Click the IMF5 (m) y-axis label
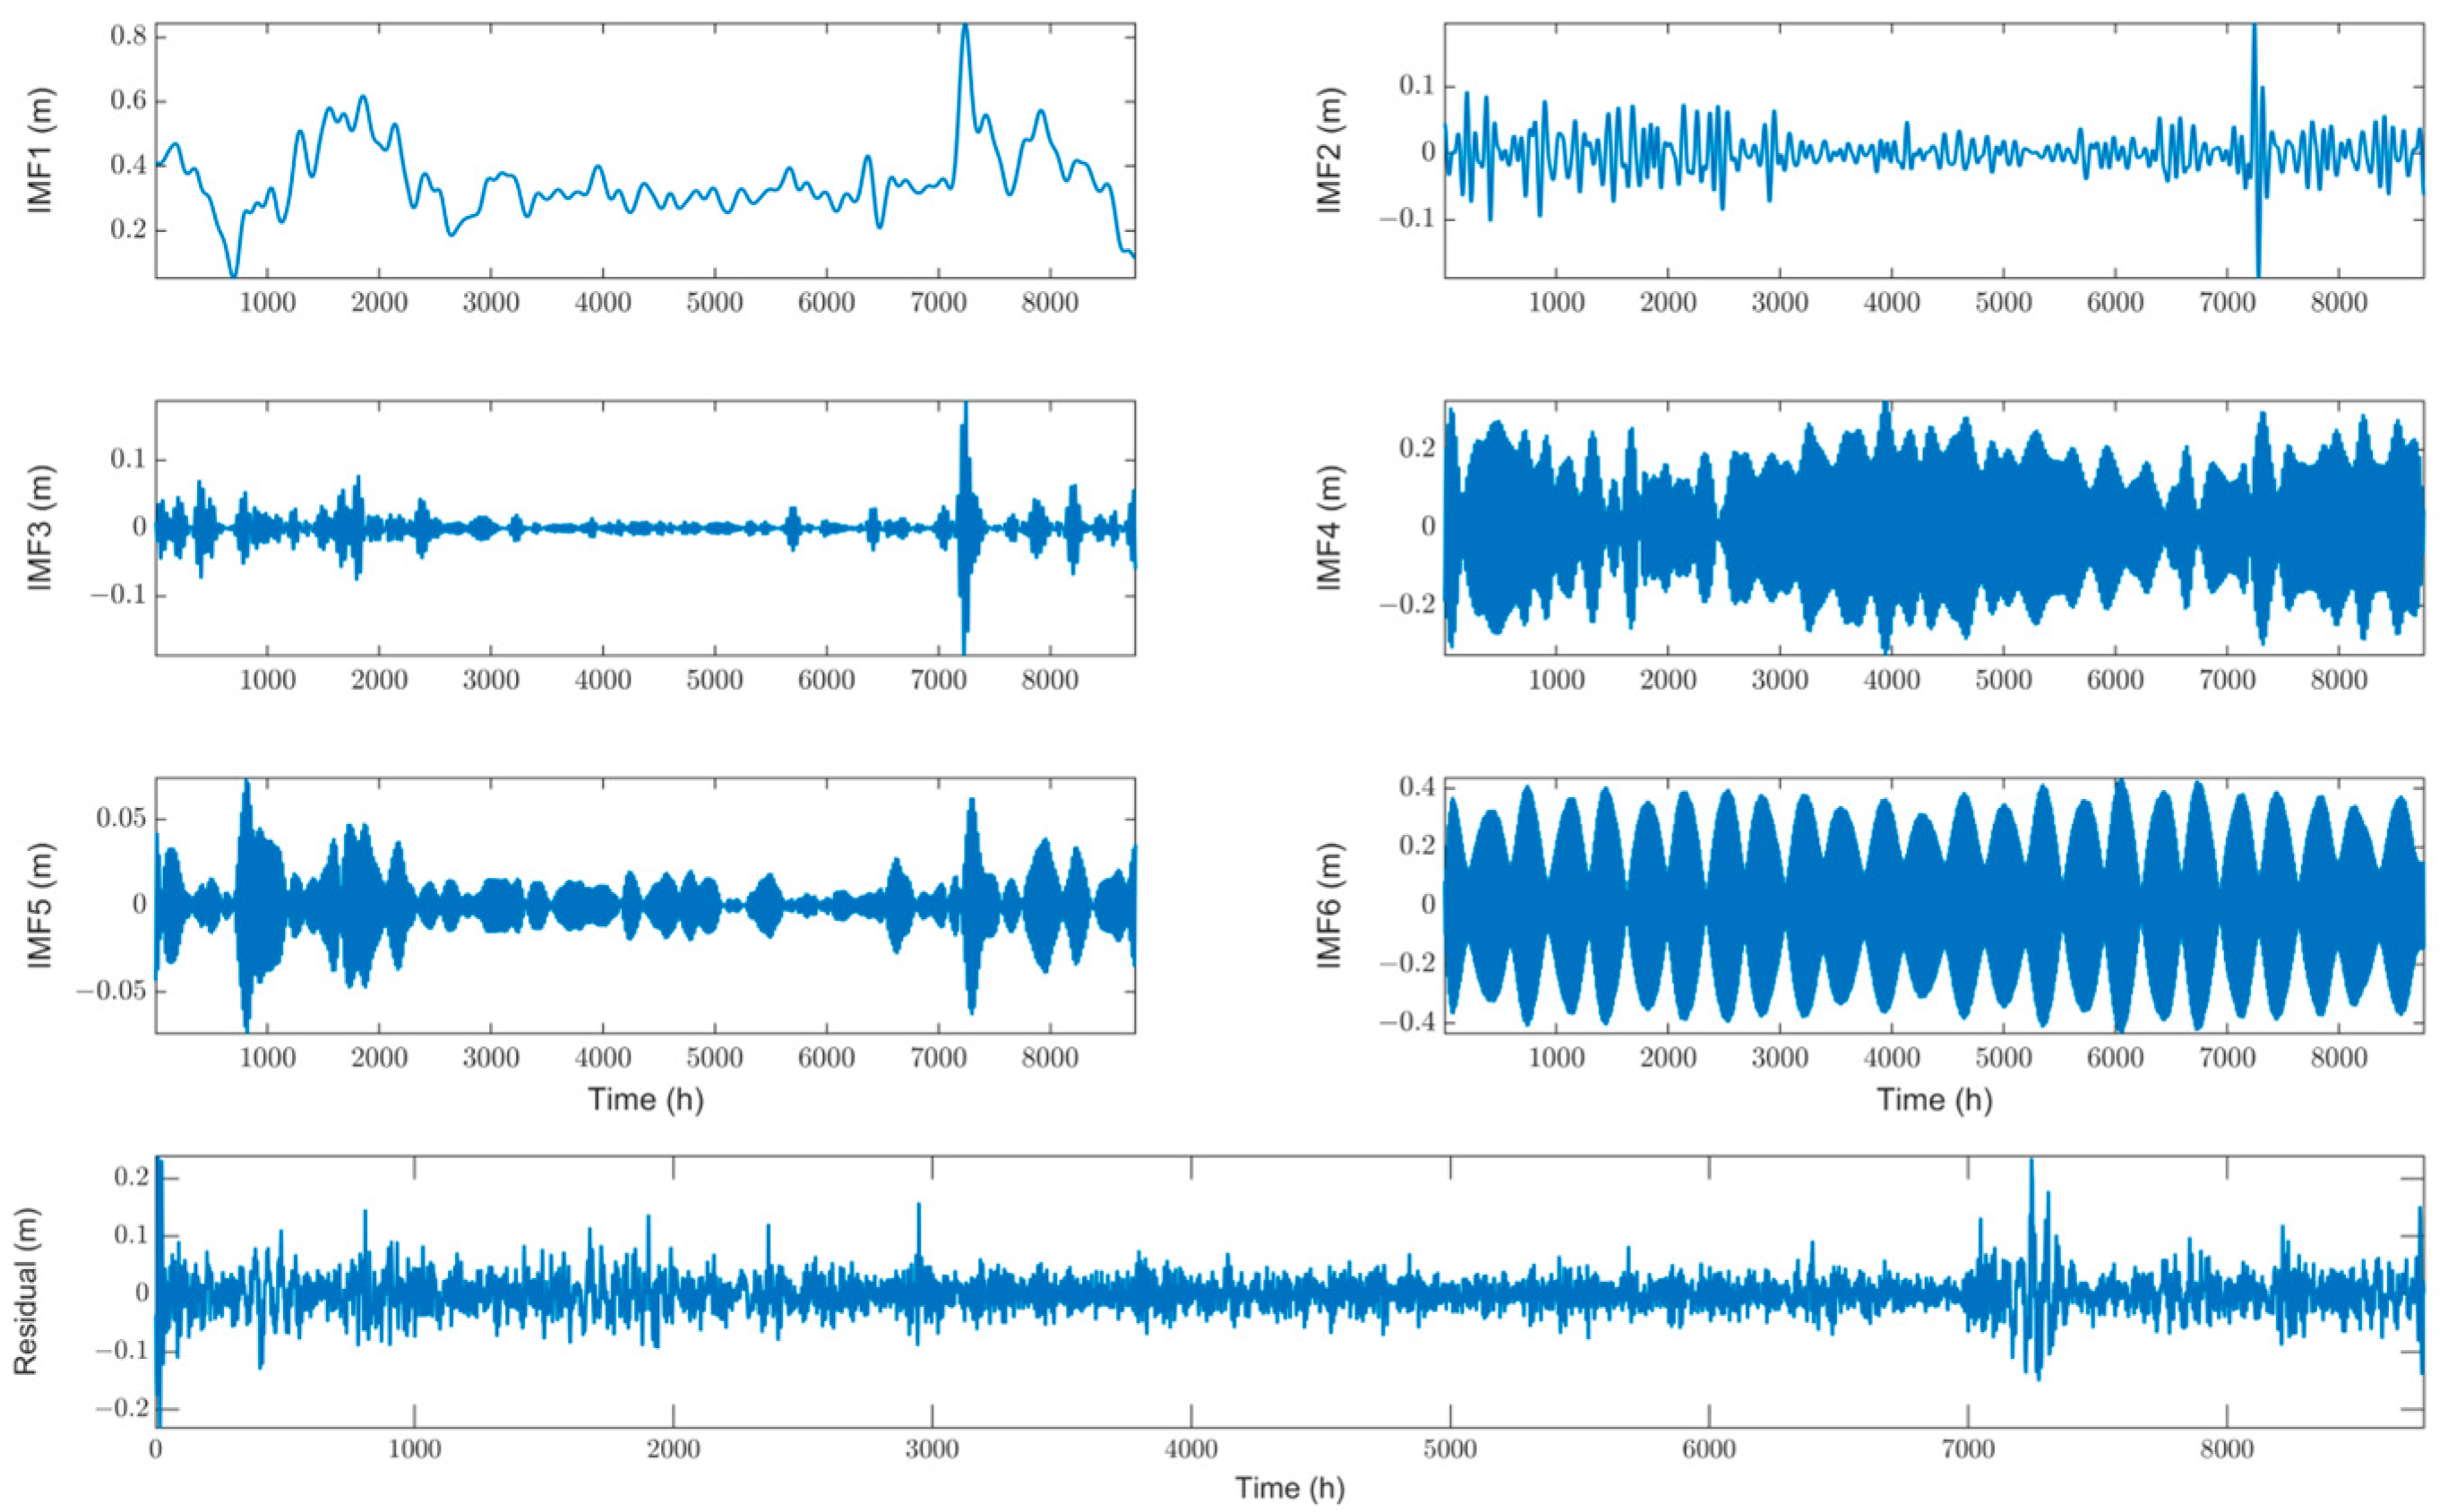 pyautogui.click(x=40, y=905)
